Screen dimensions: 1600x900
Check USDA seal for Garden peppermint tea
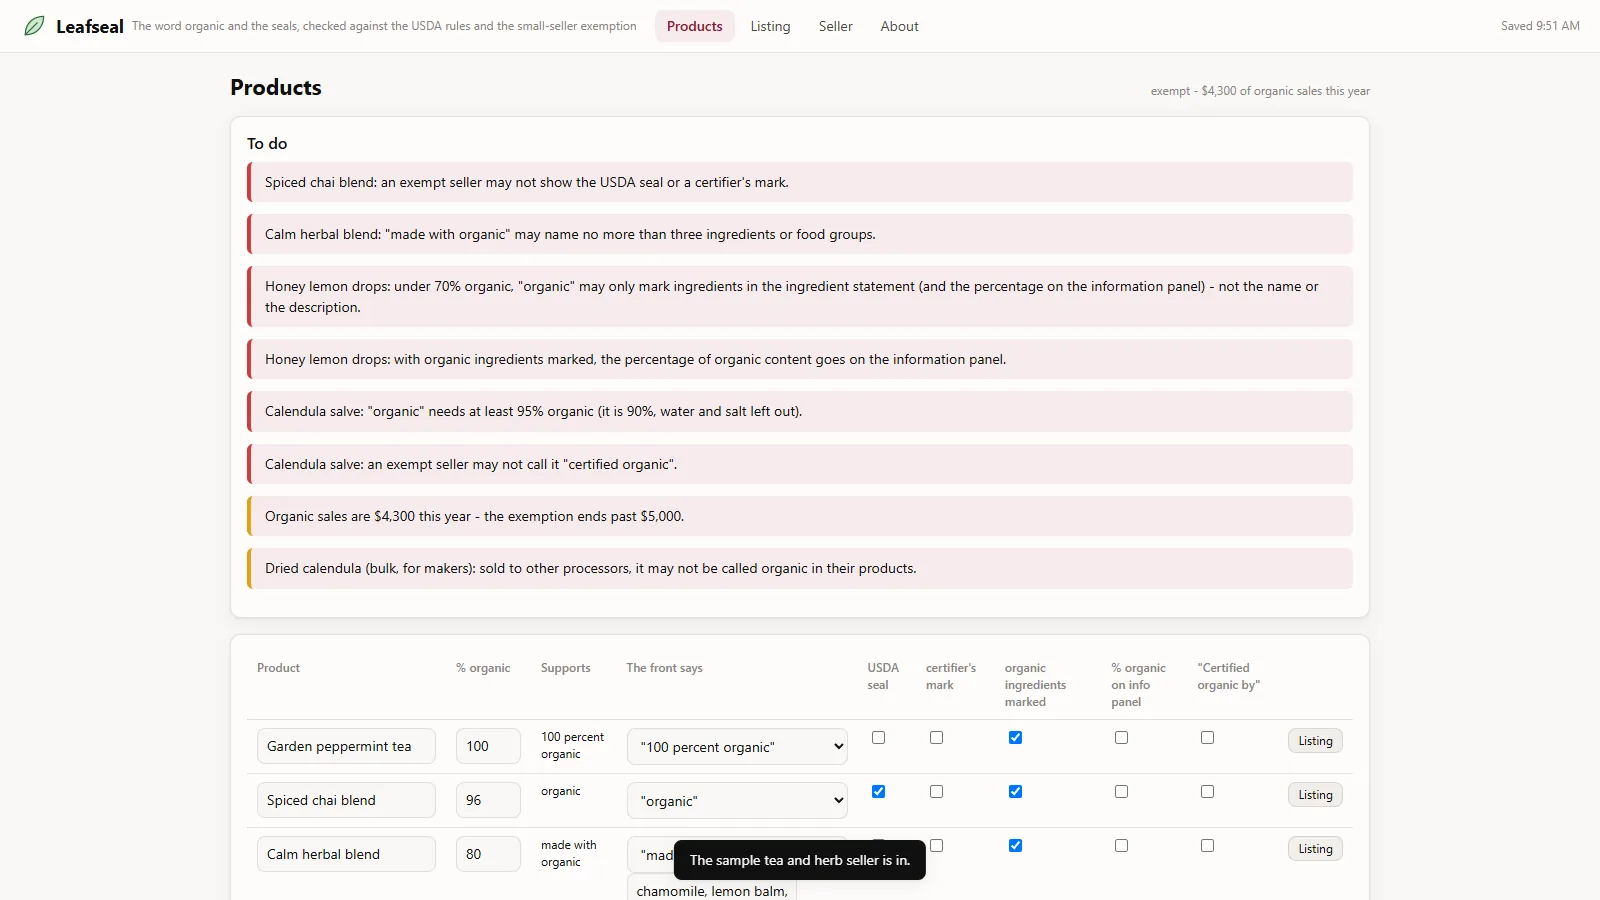click(x=878, y=738)
